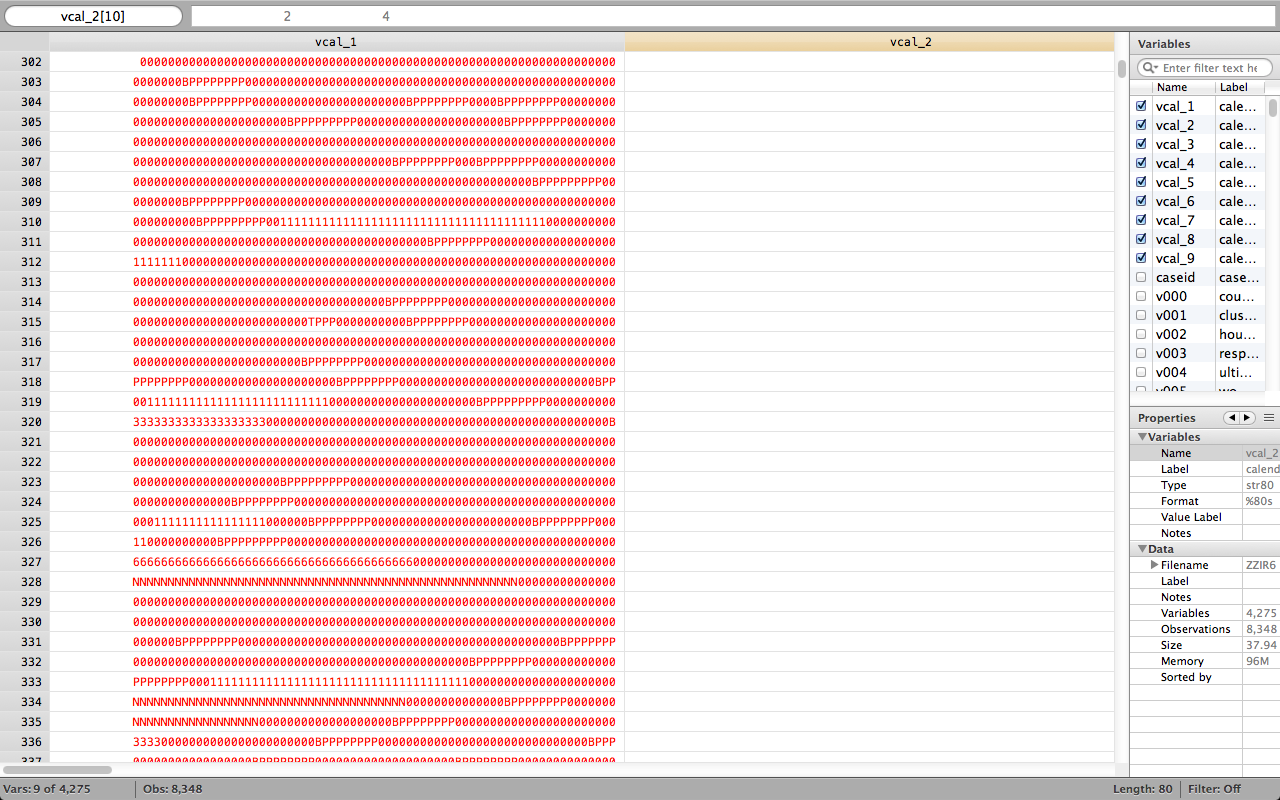Enable the caseid variable checkbox
Screen dimensions: 1280x800
1141,277
